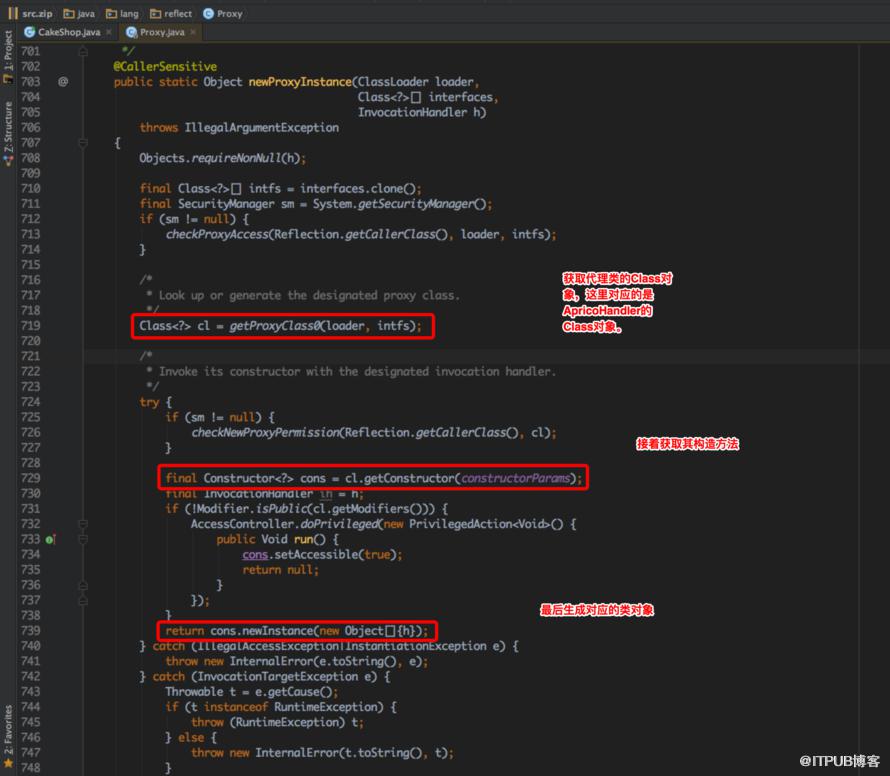Click the getCause method call
The width and height of the screenshot is (890, 776).
coord(293,692)
